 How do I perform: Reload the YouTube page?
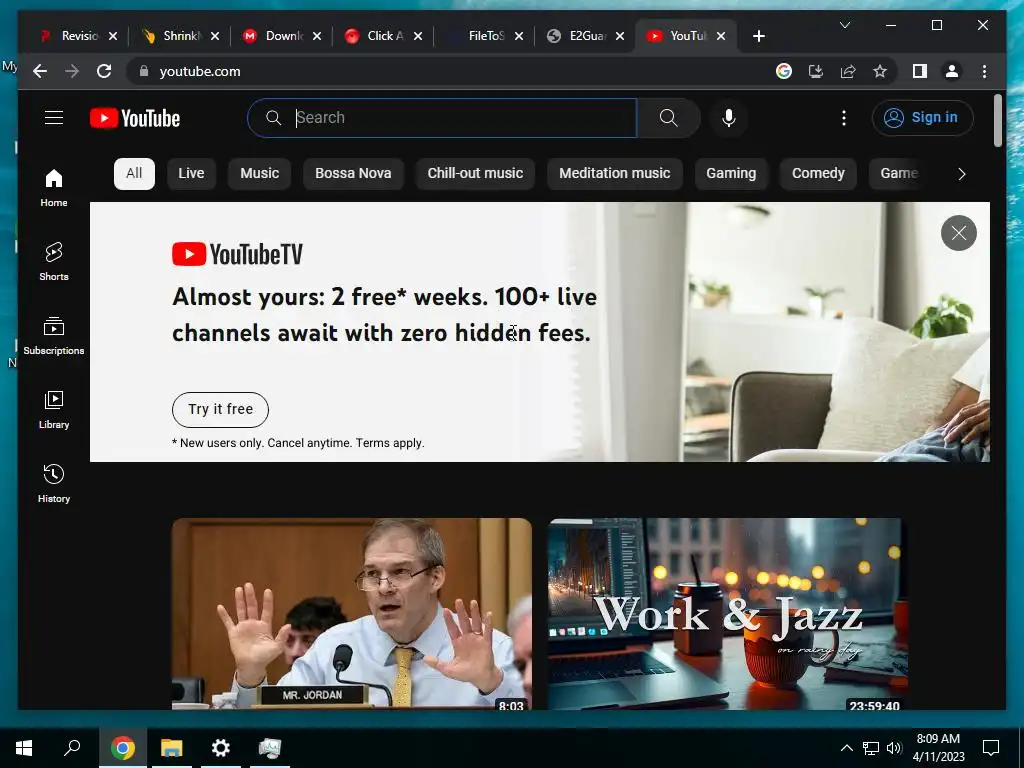click(104, 71)
